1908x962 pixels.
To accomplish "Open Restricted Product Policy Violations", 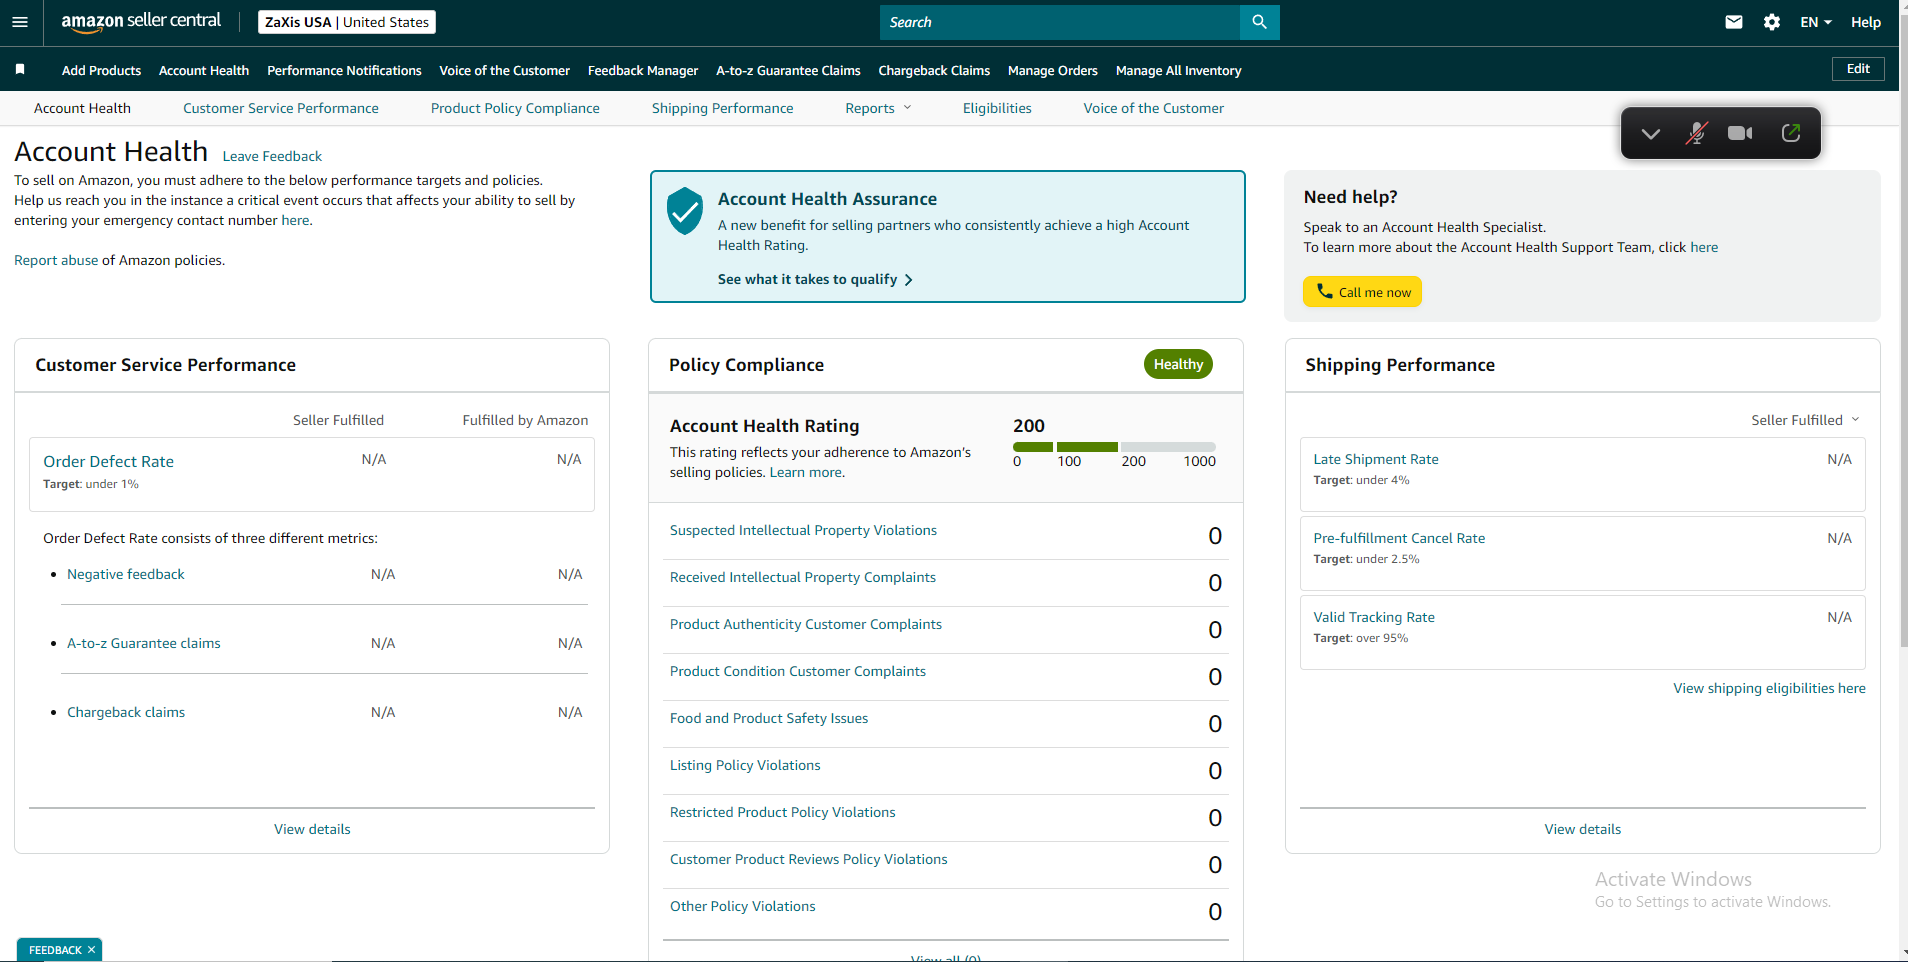I will click(783, 812).
